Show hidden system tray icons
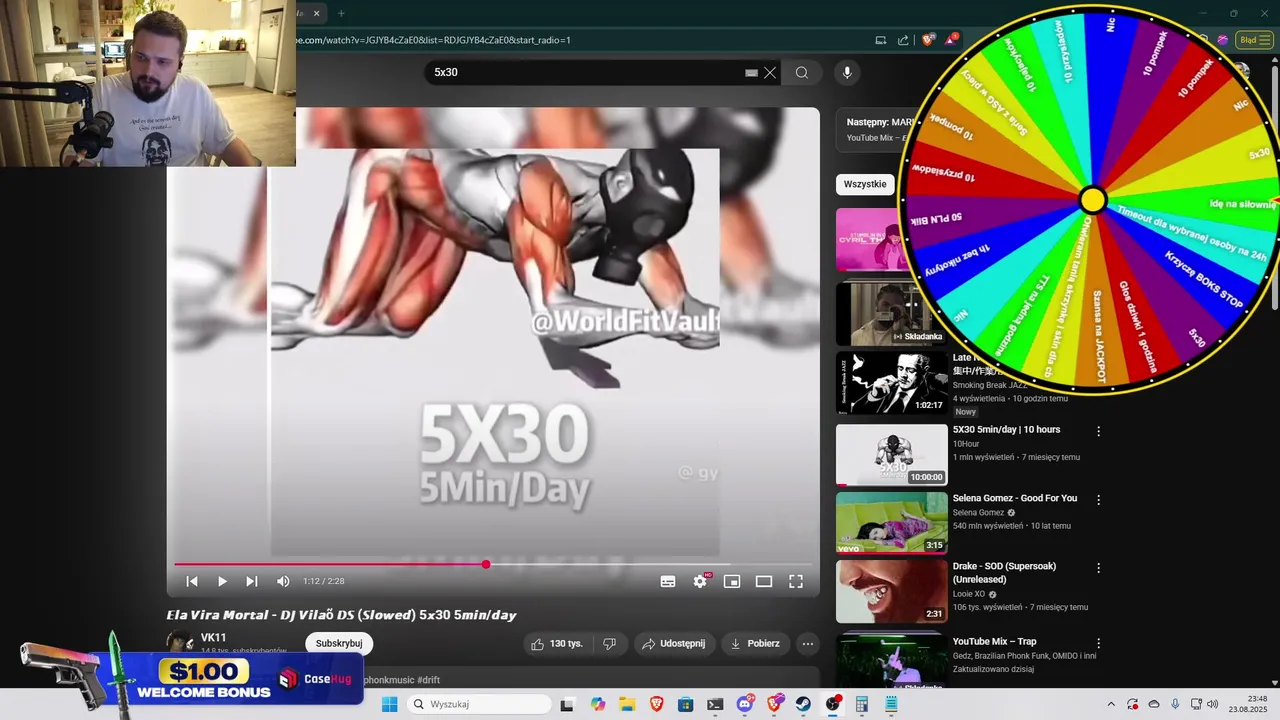 click(x=1111, y=704)
